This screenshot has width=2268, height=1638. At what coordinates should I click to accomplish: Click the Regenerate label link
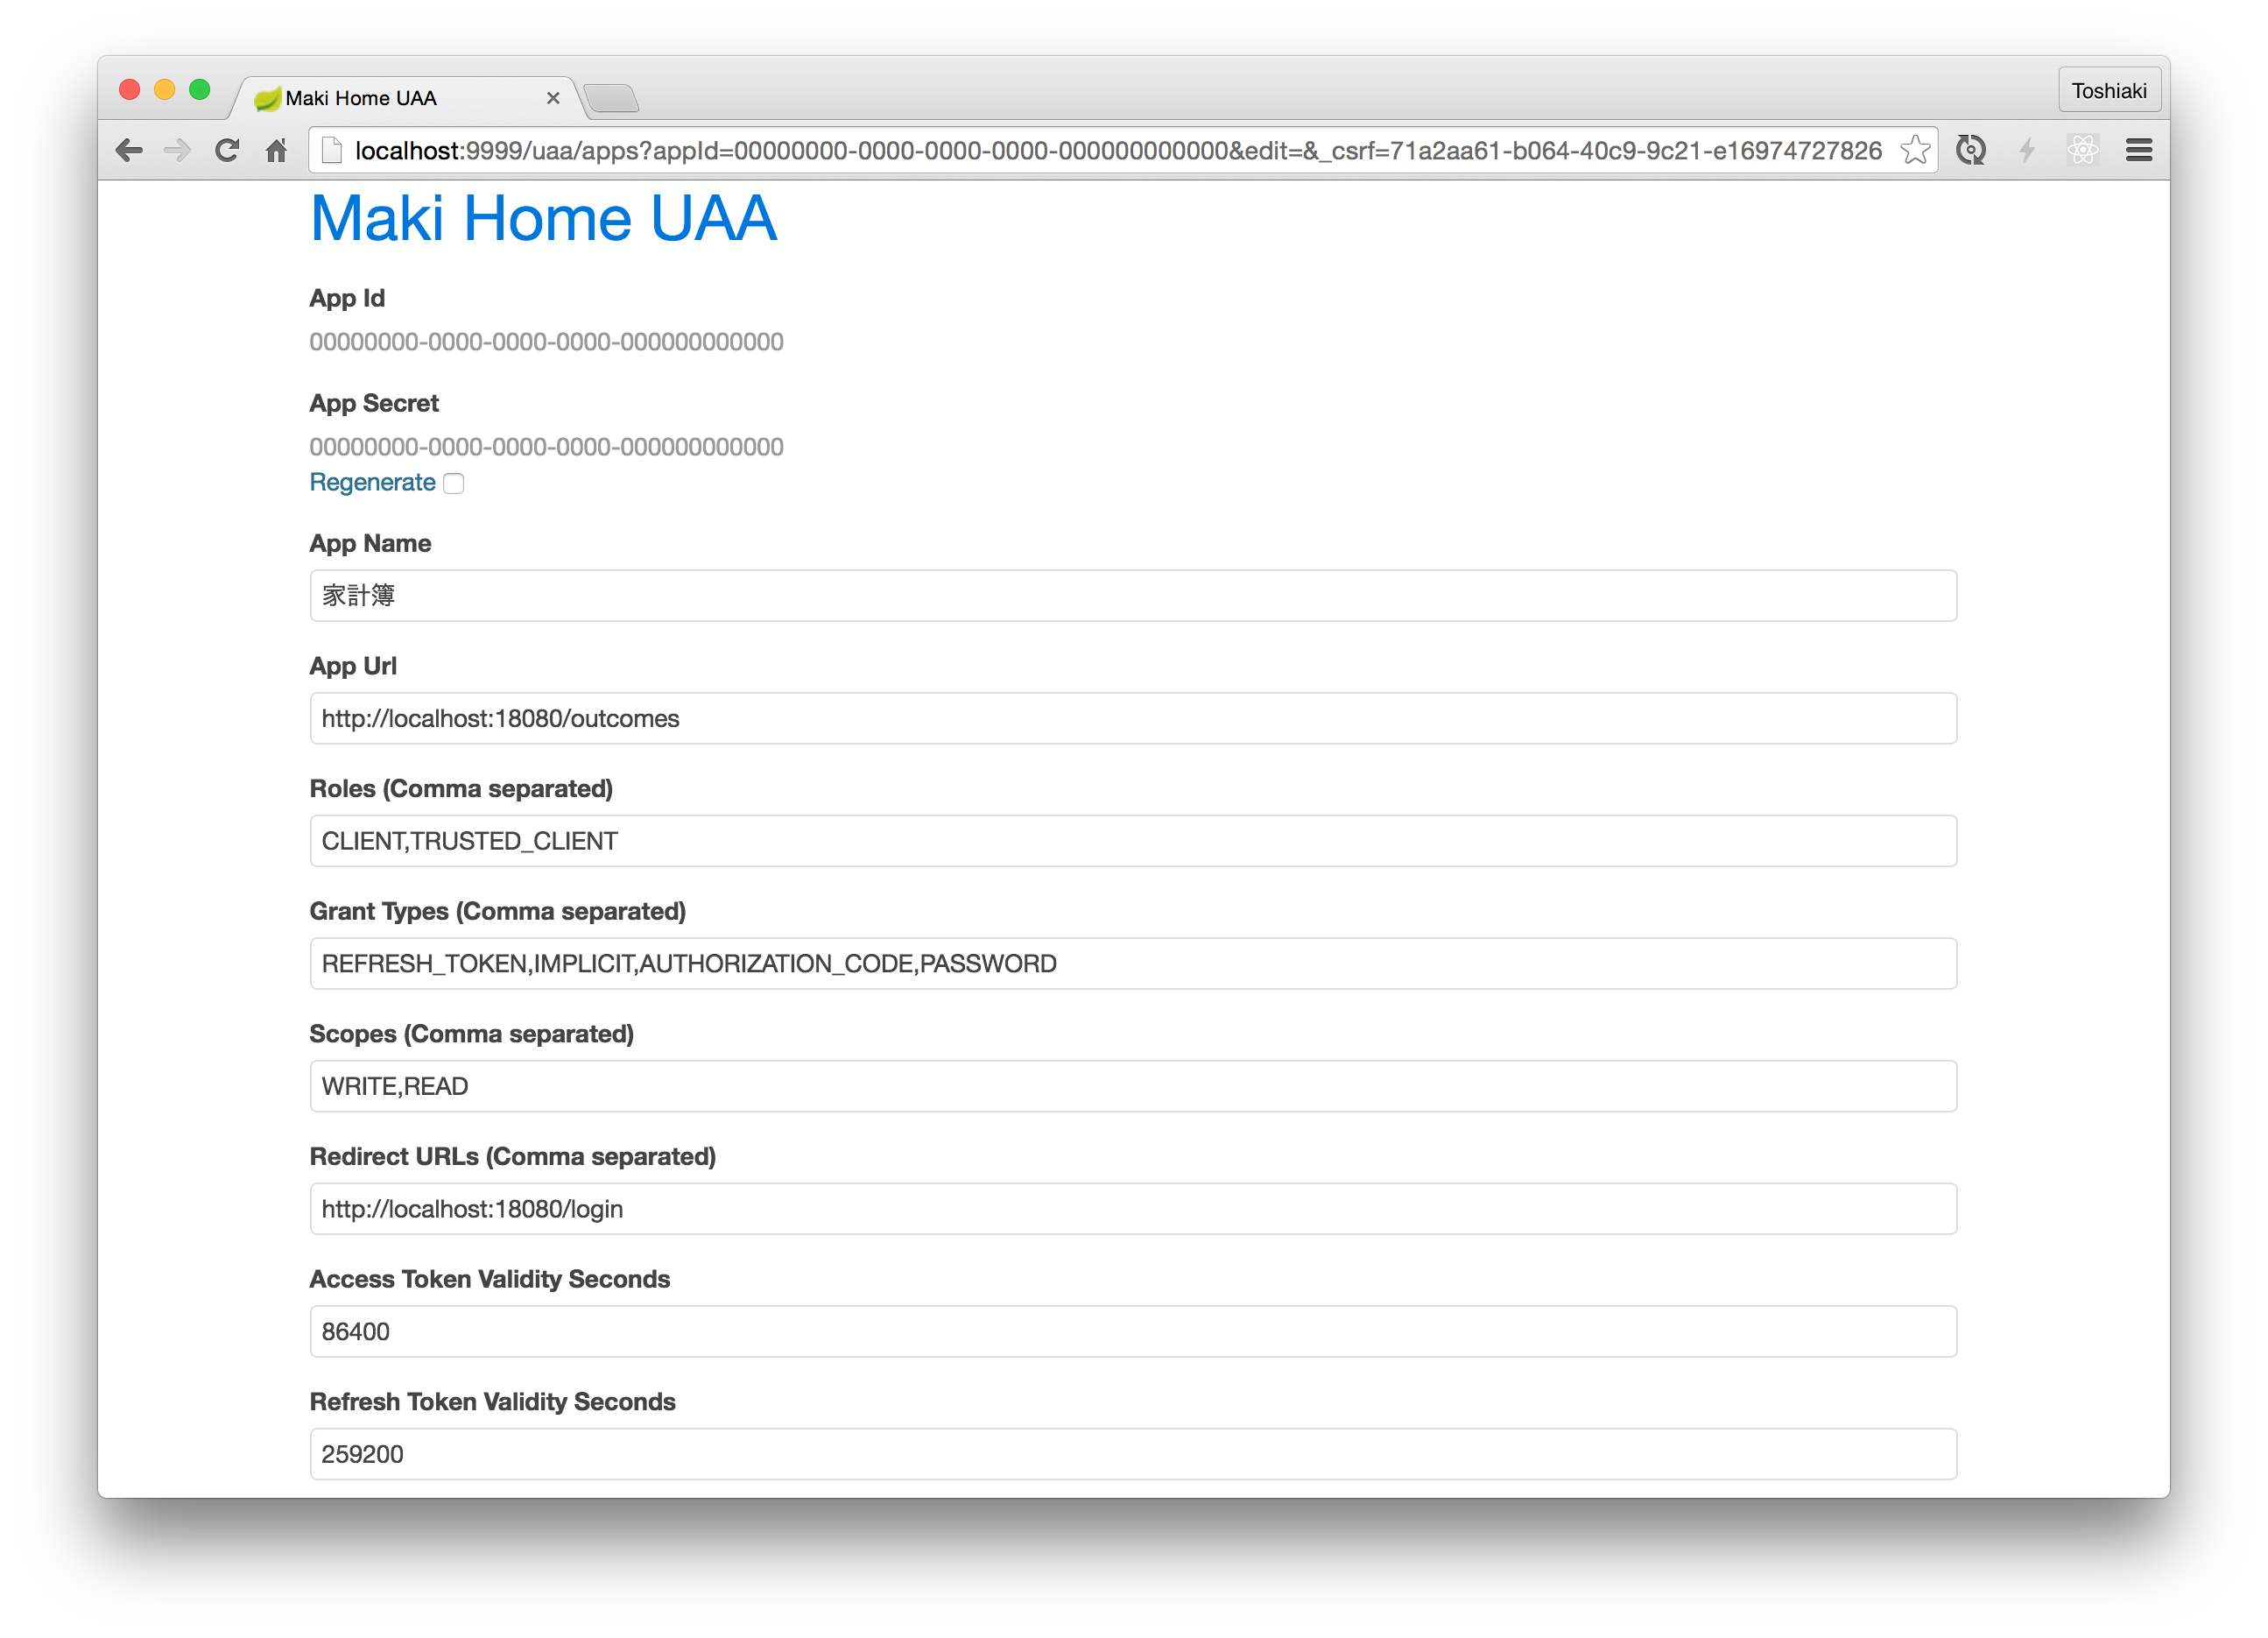pyautogui.click(x=372, y=483)
